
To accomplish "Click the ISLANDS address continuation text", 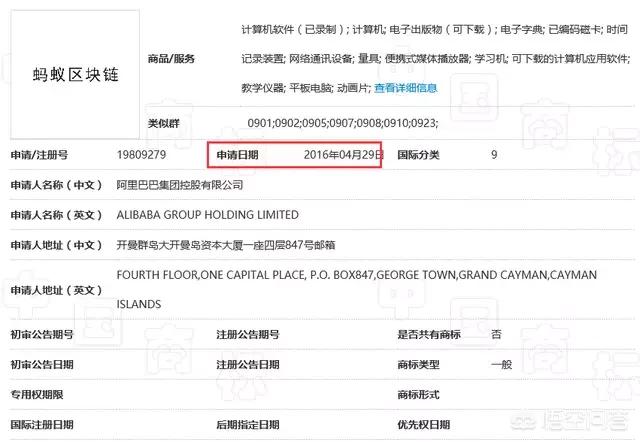I will pos(139,304).
